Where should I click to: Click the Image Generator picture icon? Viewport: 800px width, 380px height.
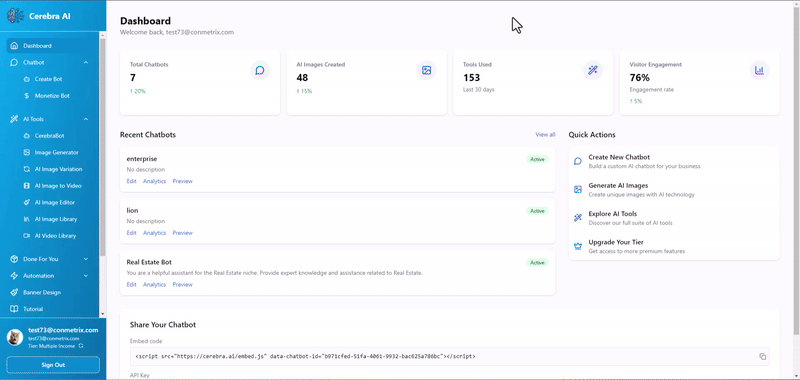tap(27, 153)
